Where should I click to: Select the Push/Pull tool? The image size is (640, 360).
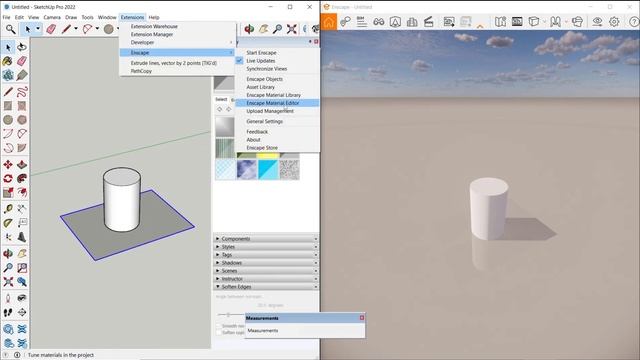pyautogui.click(x=22, y=164)
